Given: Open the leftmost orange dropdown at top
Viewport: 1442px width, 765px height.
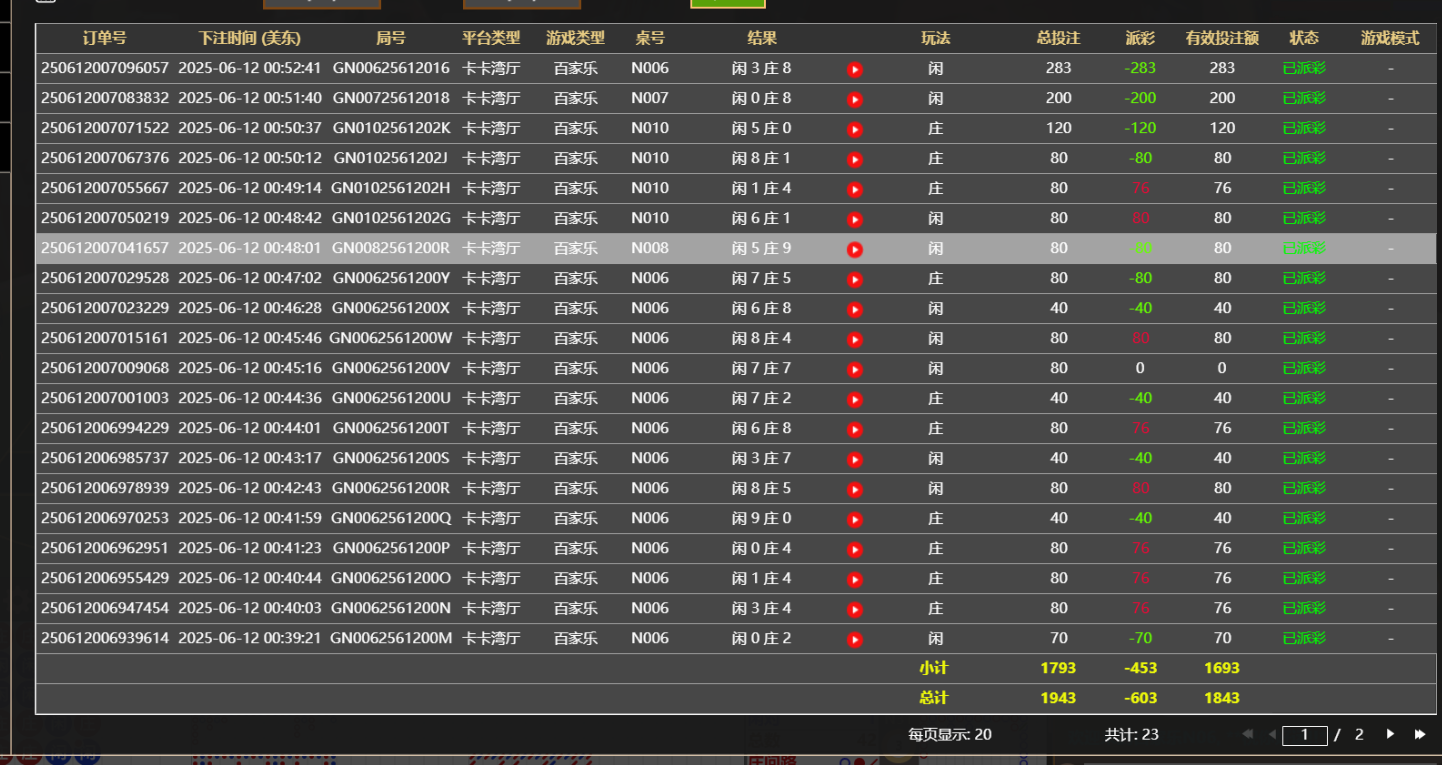Looking at the screenshot, I should pos(322,4).
